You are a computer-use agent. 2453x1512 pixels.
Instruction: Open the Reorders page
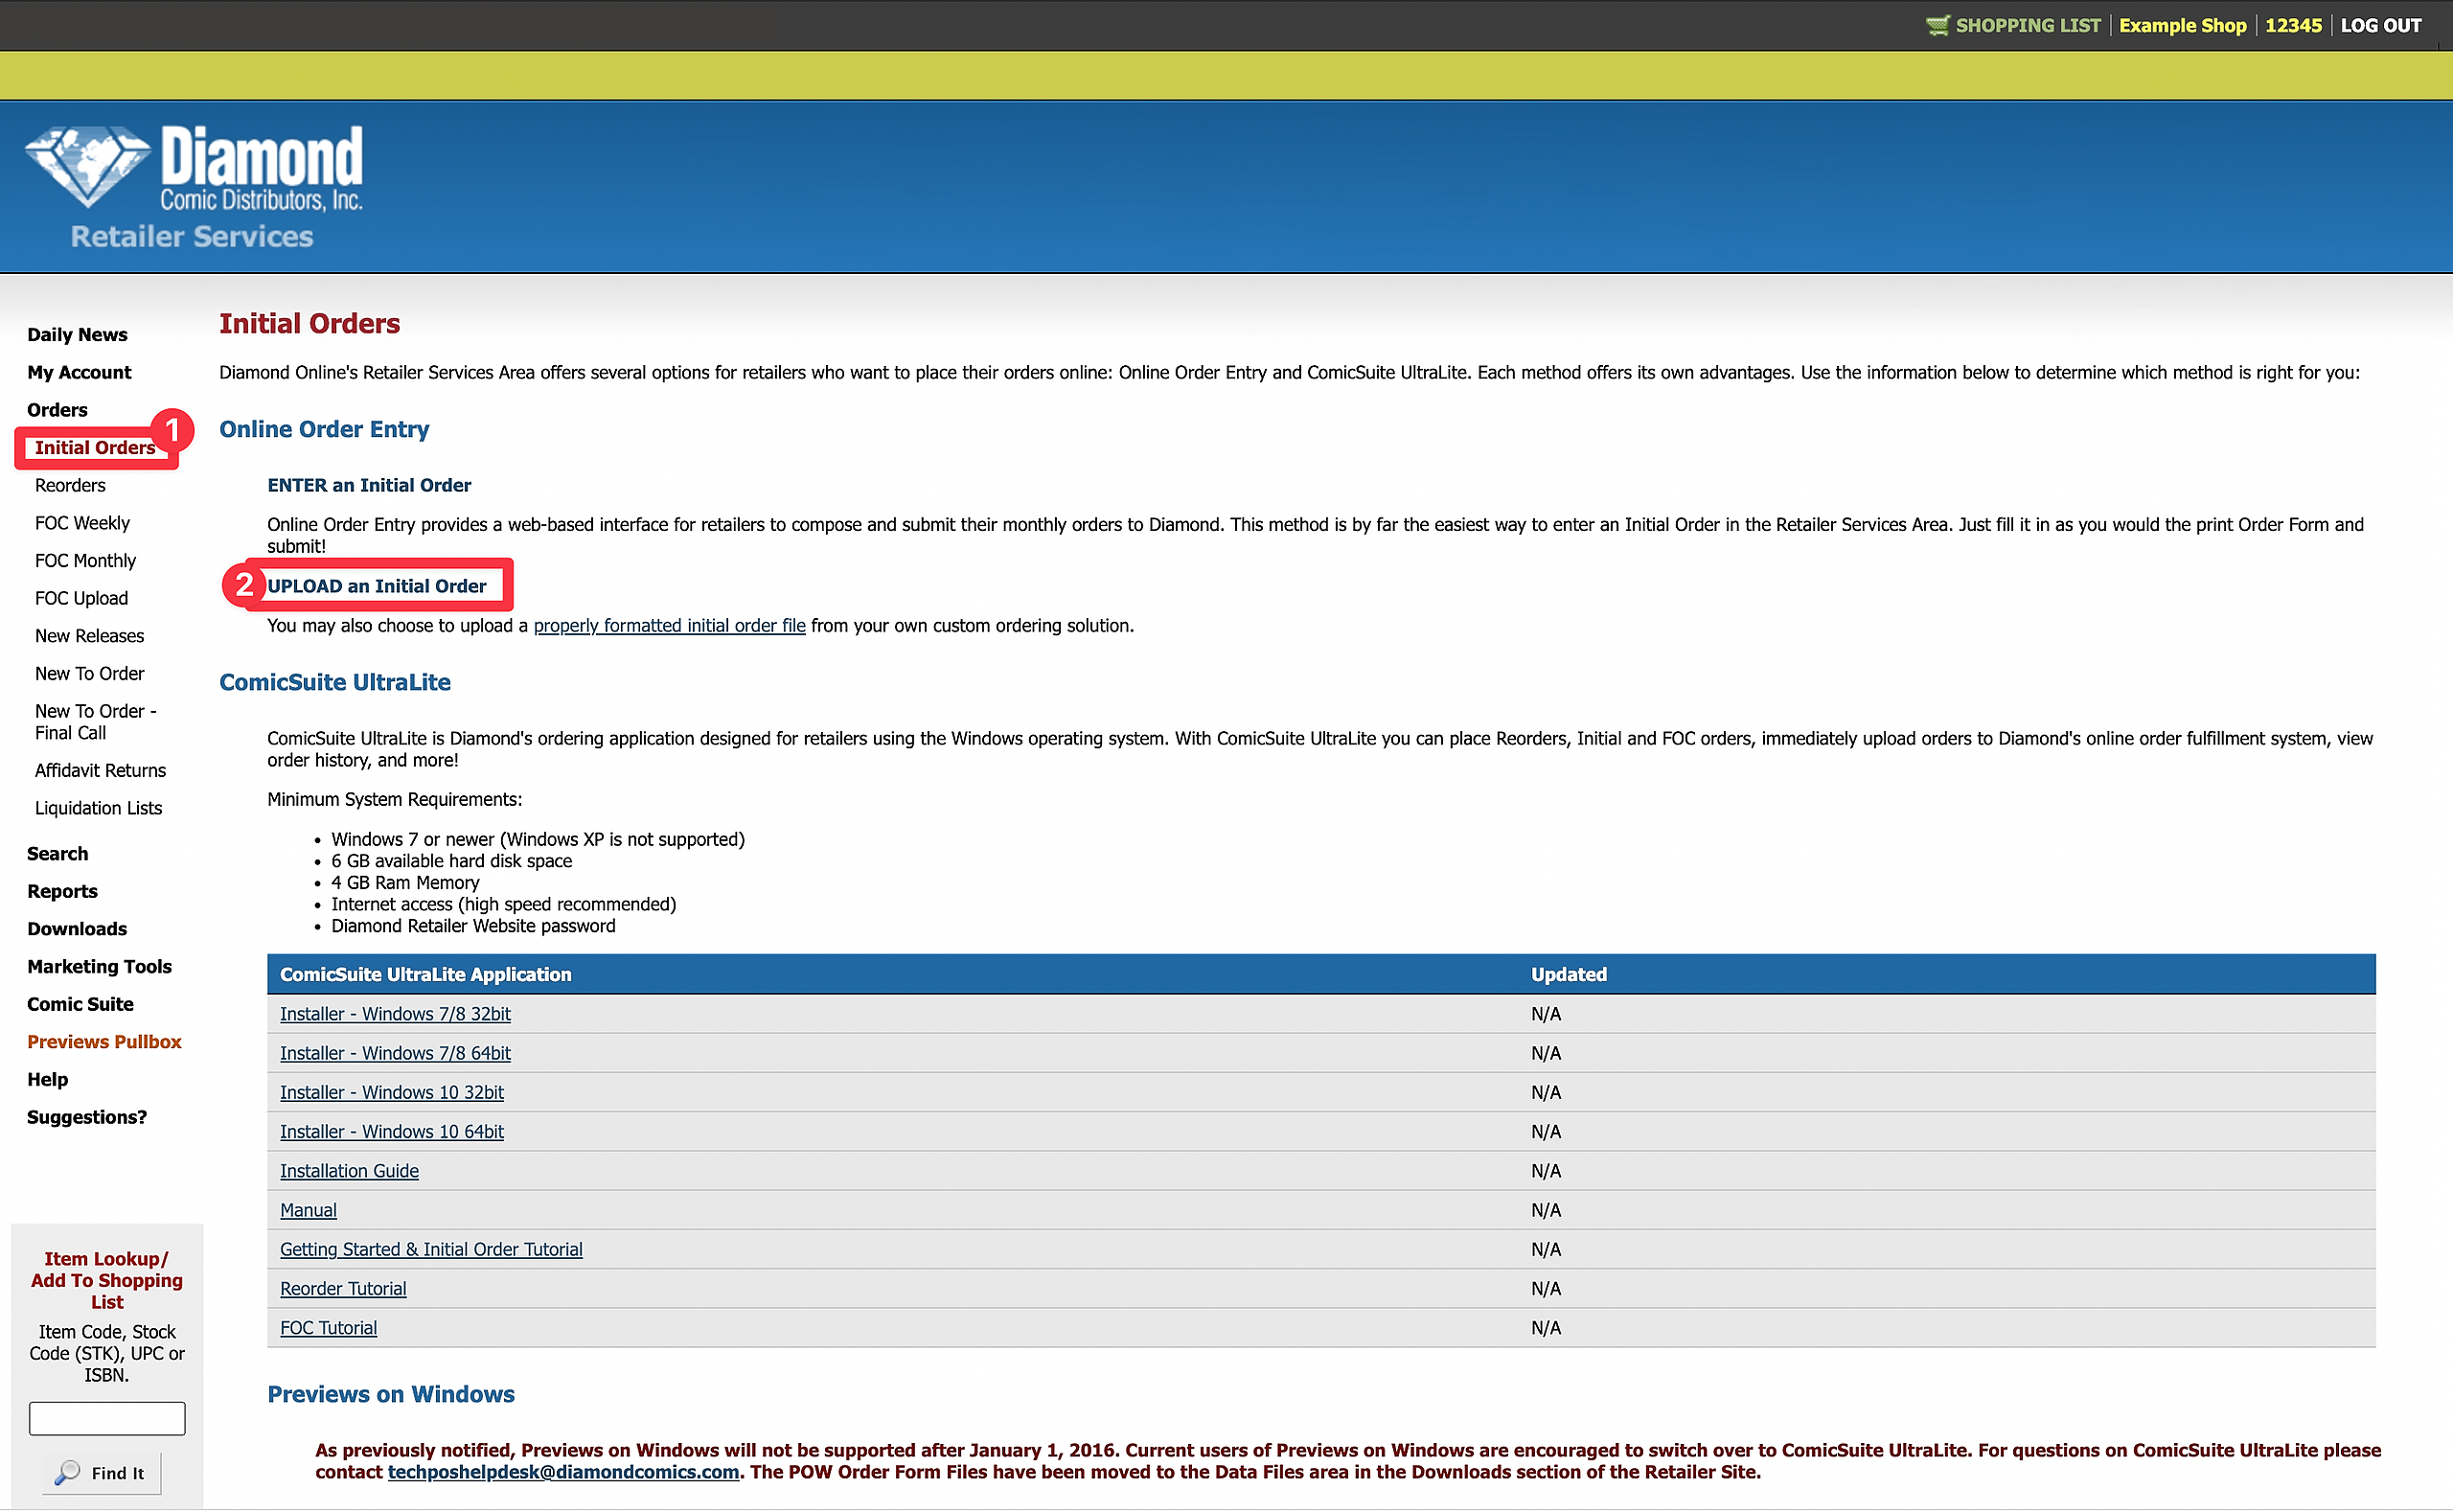click(70, 485)
